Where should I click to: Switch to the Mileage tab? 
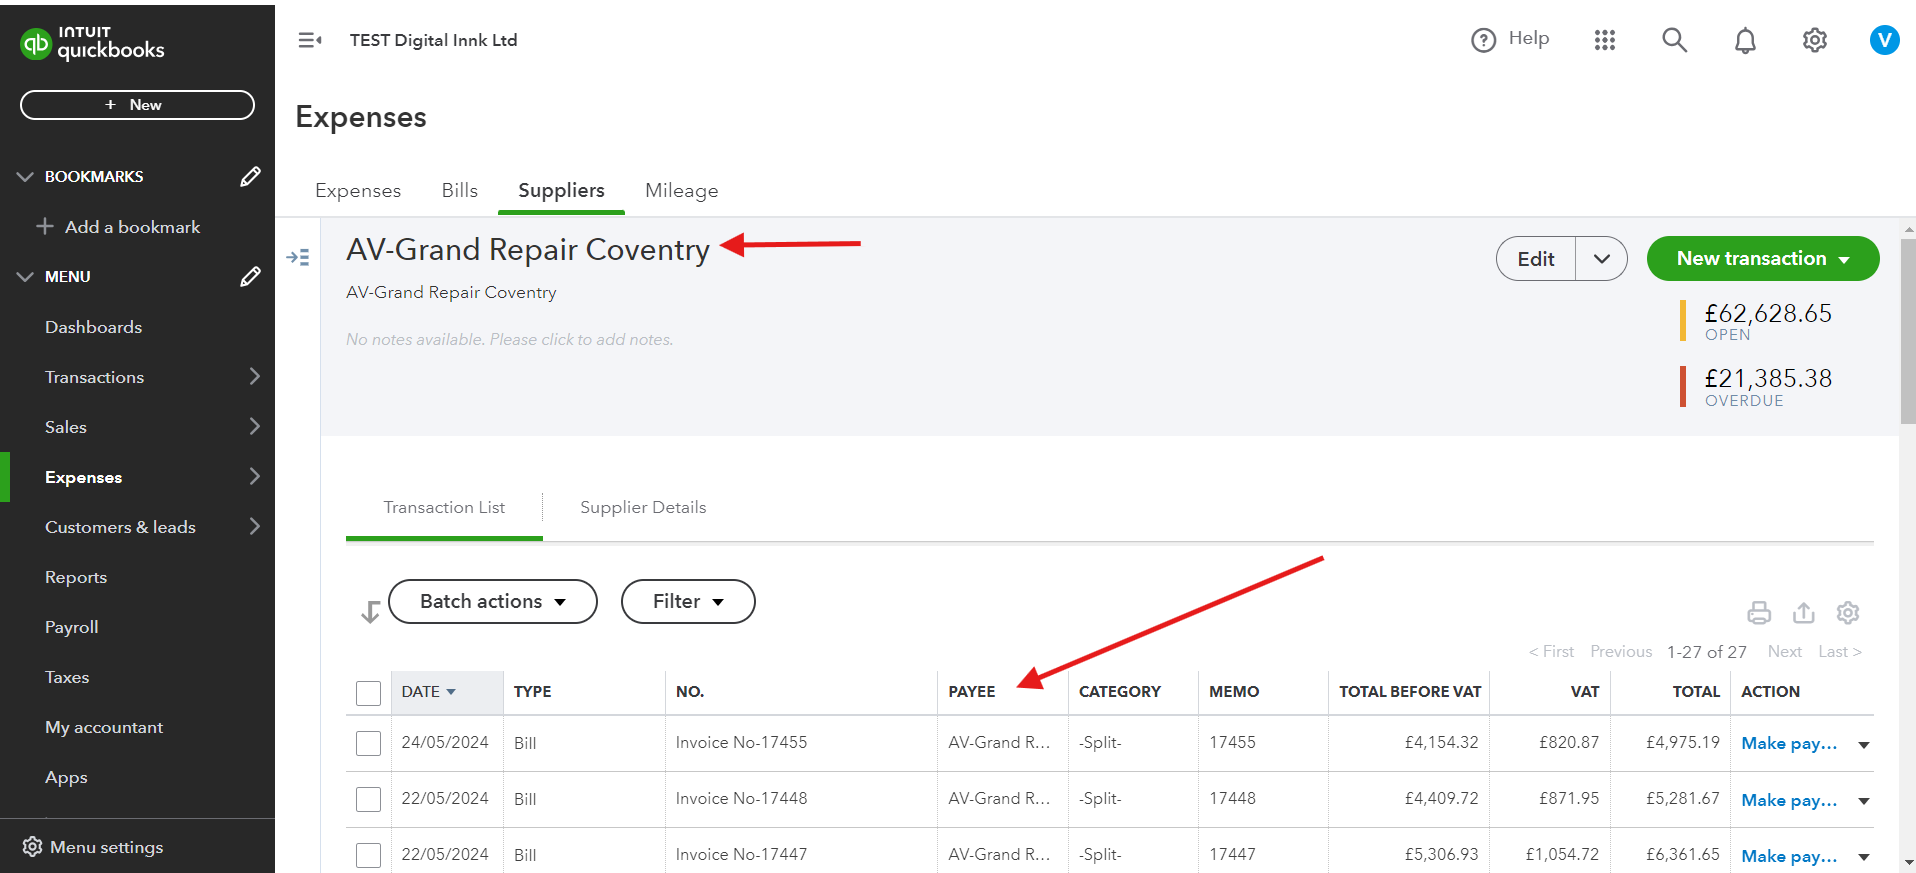click(682, 190)
